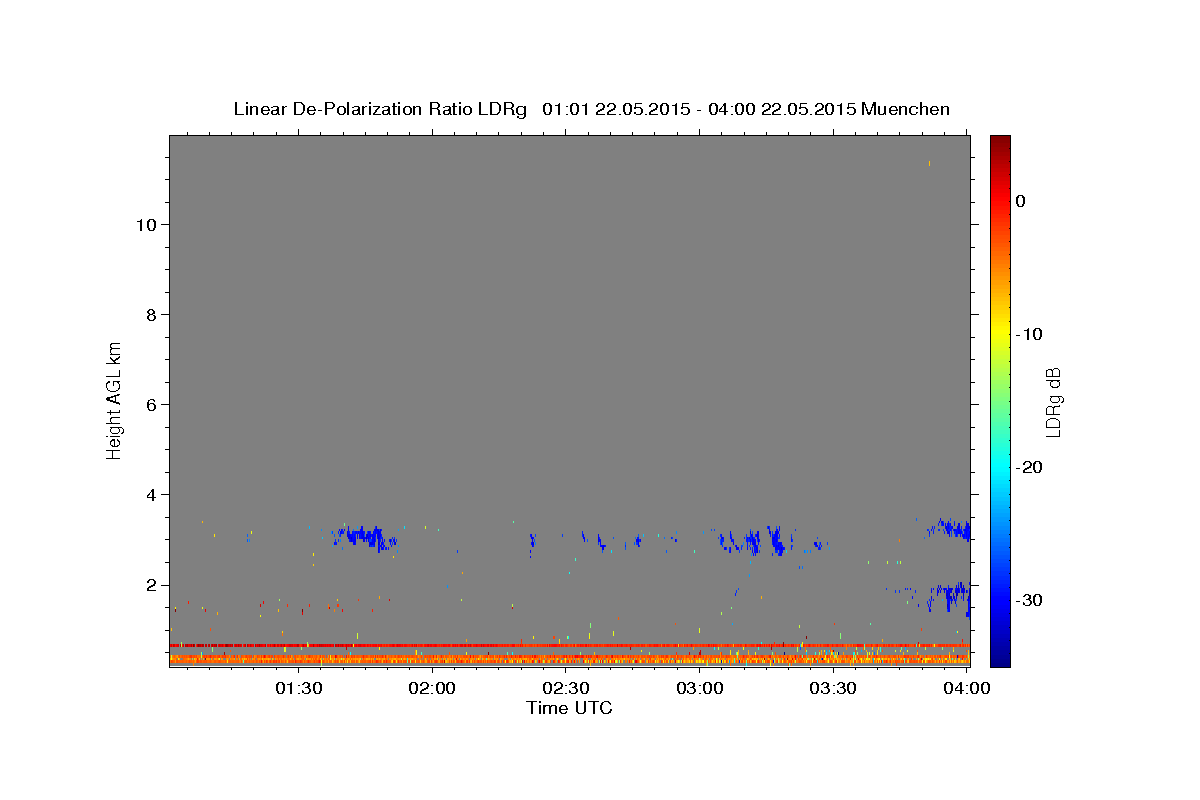
Task: Click the height tick label 6
Action: (149, 405)
